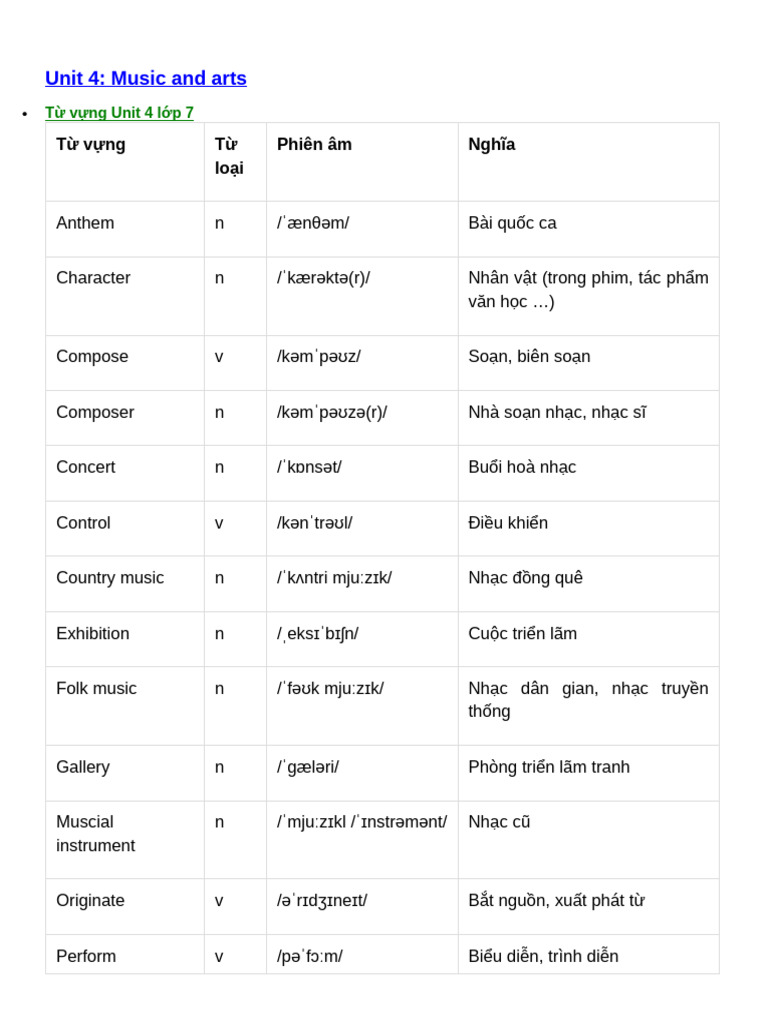This screenshot has height=1024, width=768.
Task: Click the Từ vựng column header
Action: [91, 145]
